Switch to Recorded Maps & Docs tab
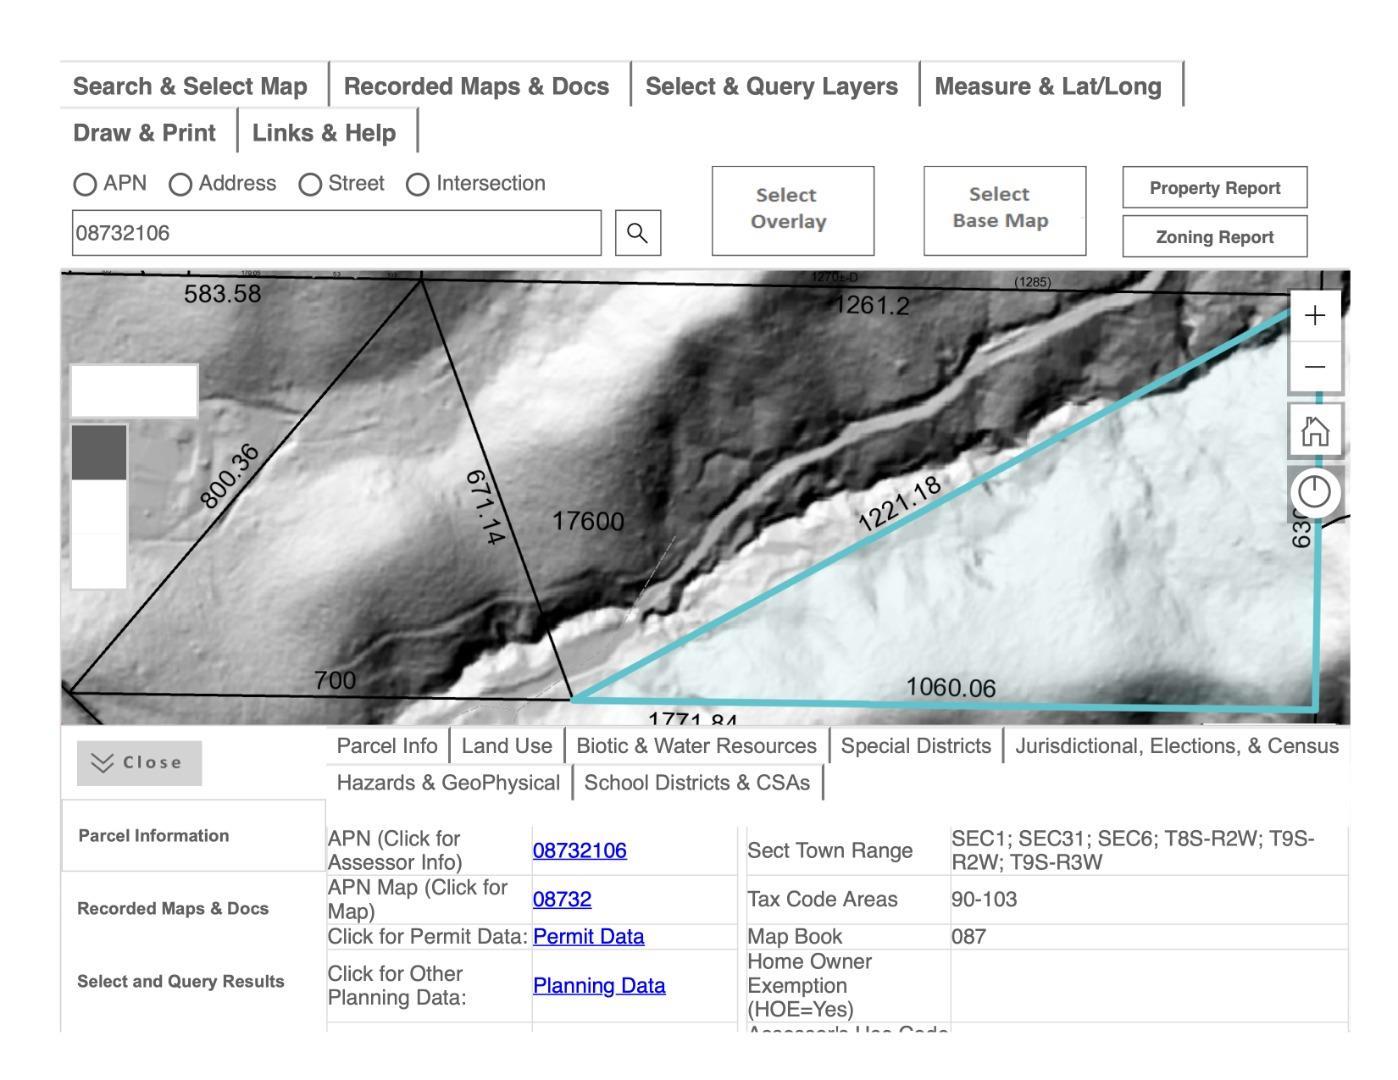 [476, 86]
